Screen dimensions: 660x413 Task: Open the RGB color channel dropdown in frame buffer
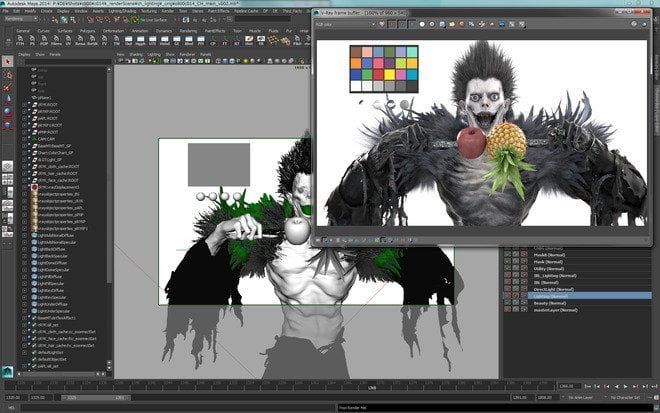point(345,24)
